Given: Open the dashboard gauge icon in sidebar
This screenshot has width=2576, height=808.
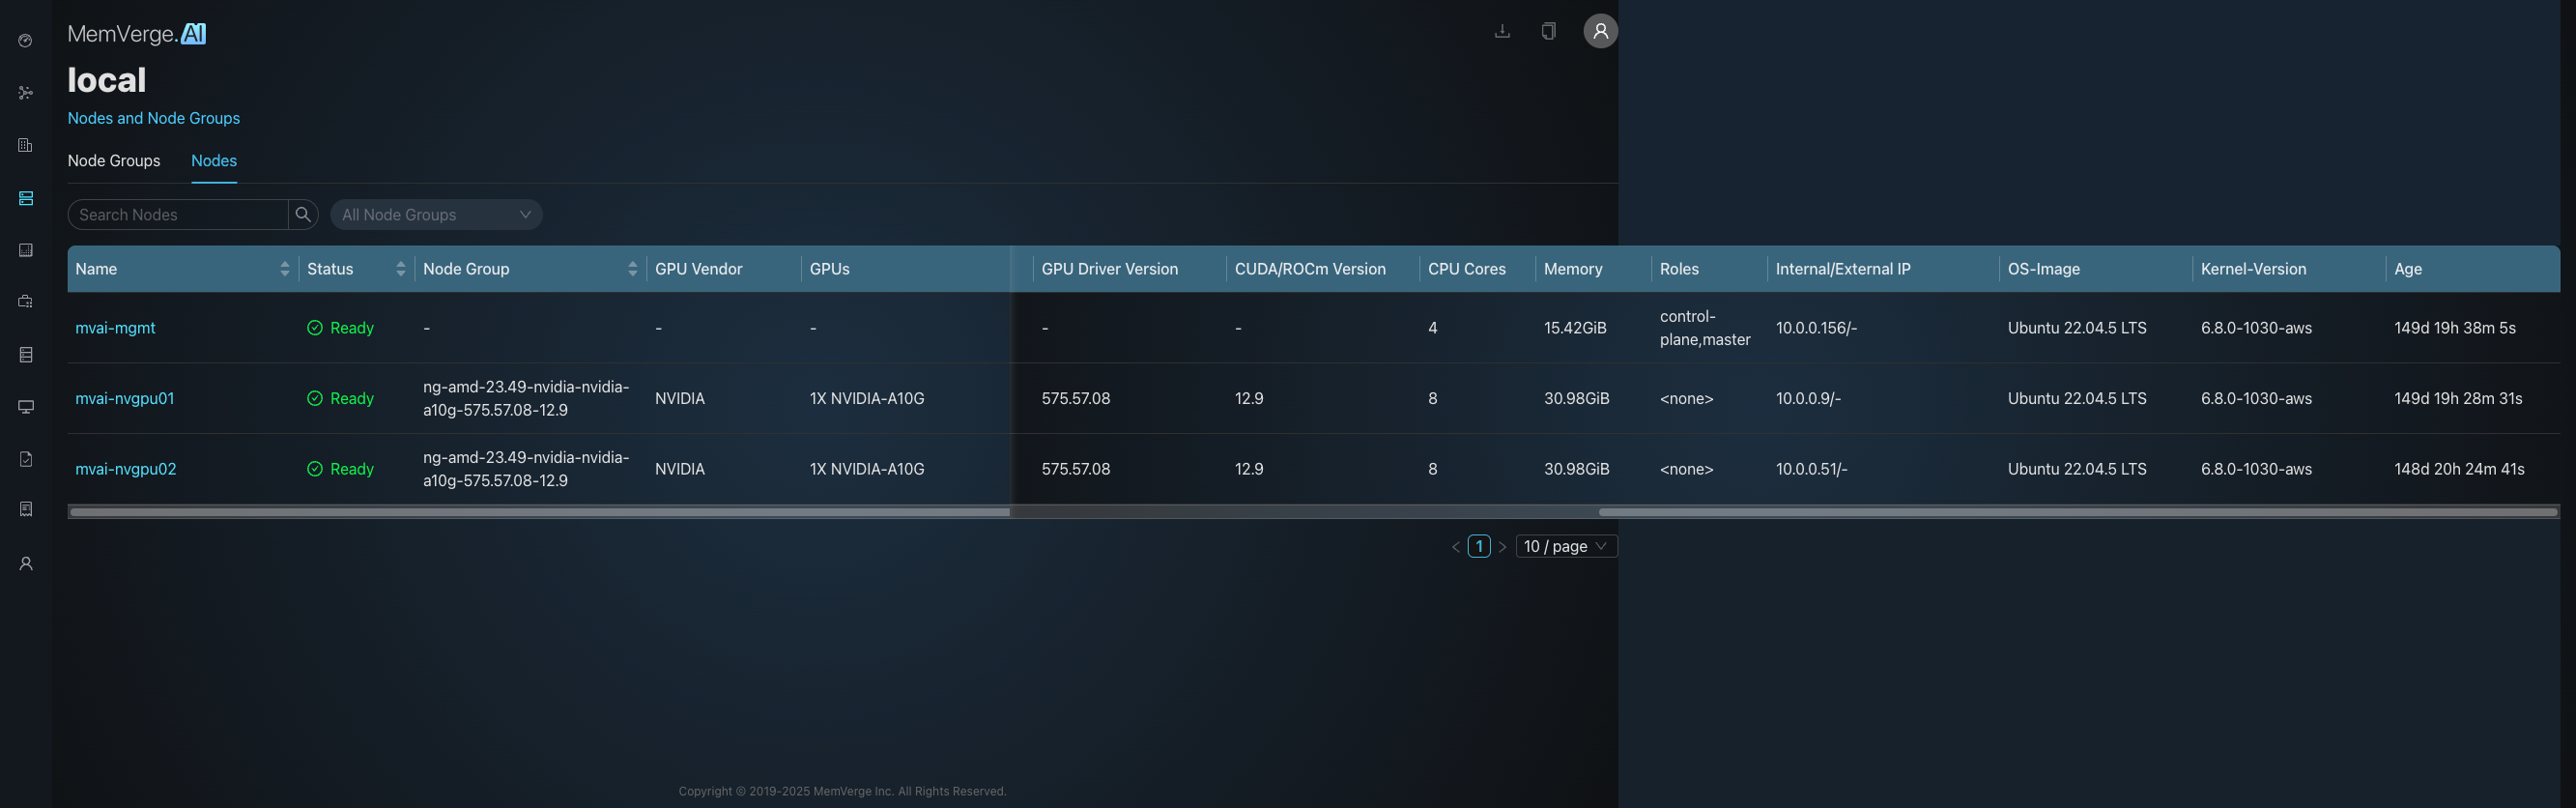Looking at the screenshot, I should [x=26, y=41].
